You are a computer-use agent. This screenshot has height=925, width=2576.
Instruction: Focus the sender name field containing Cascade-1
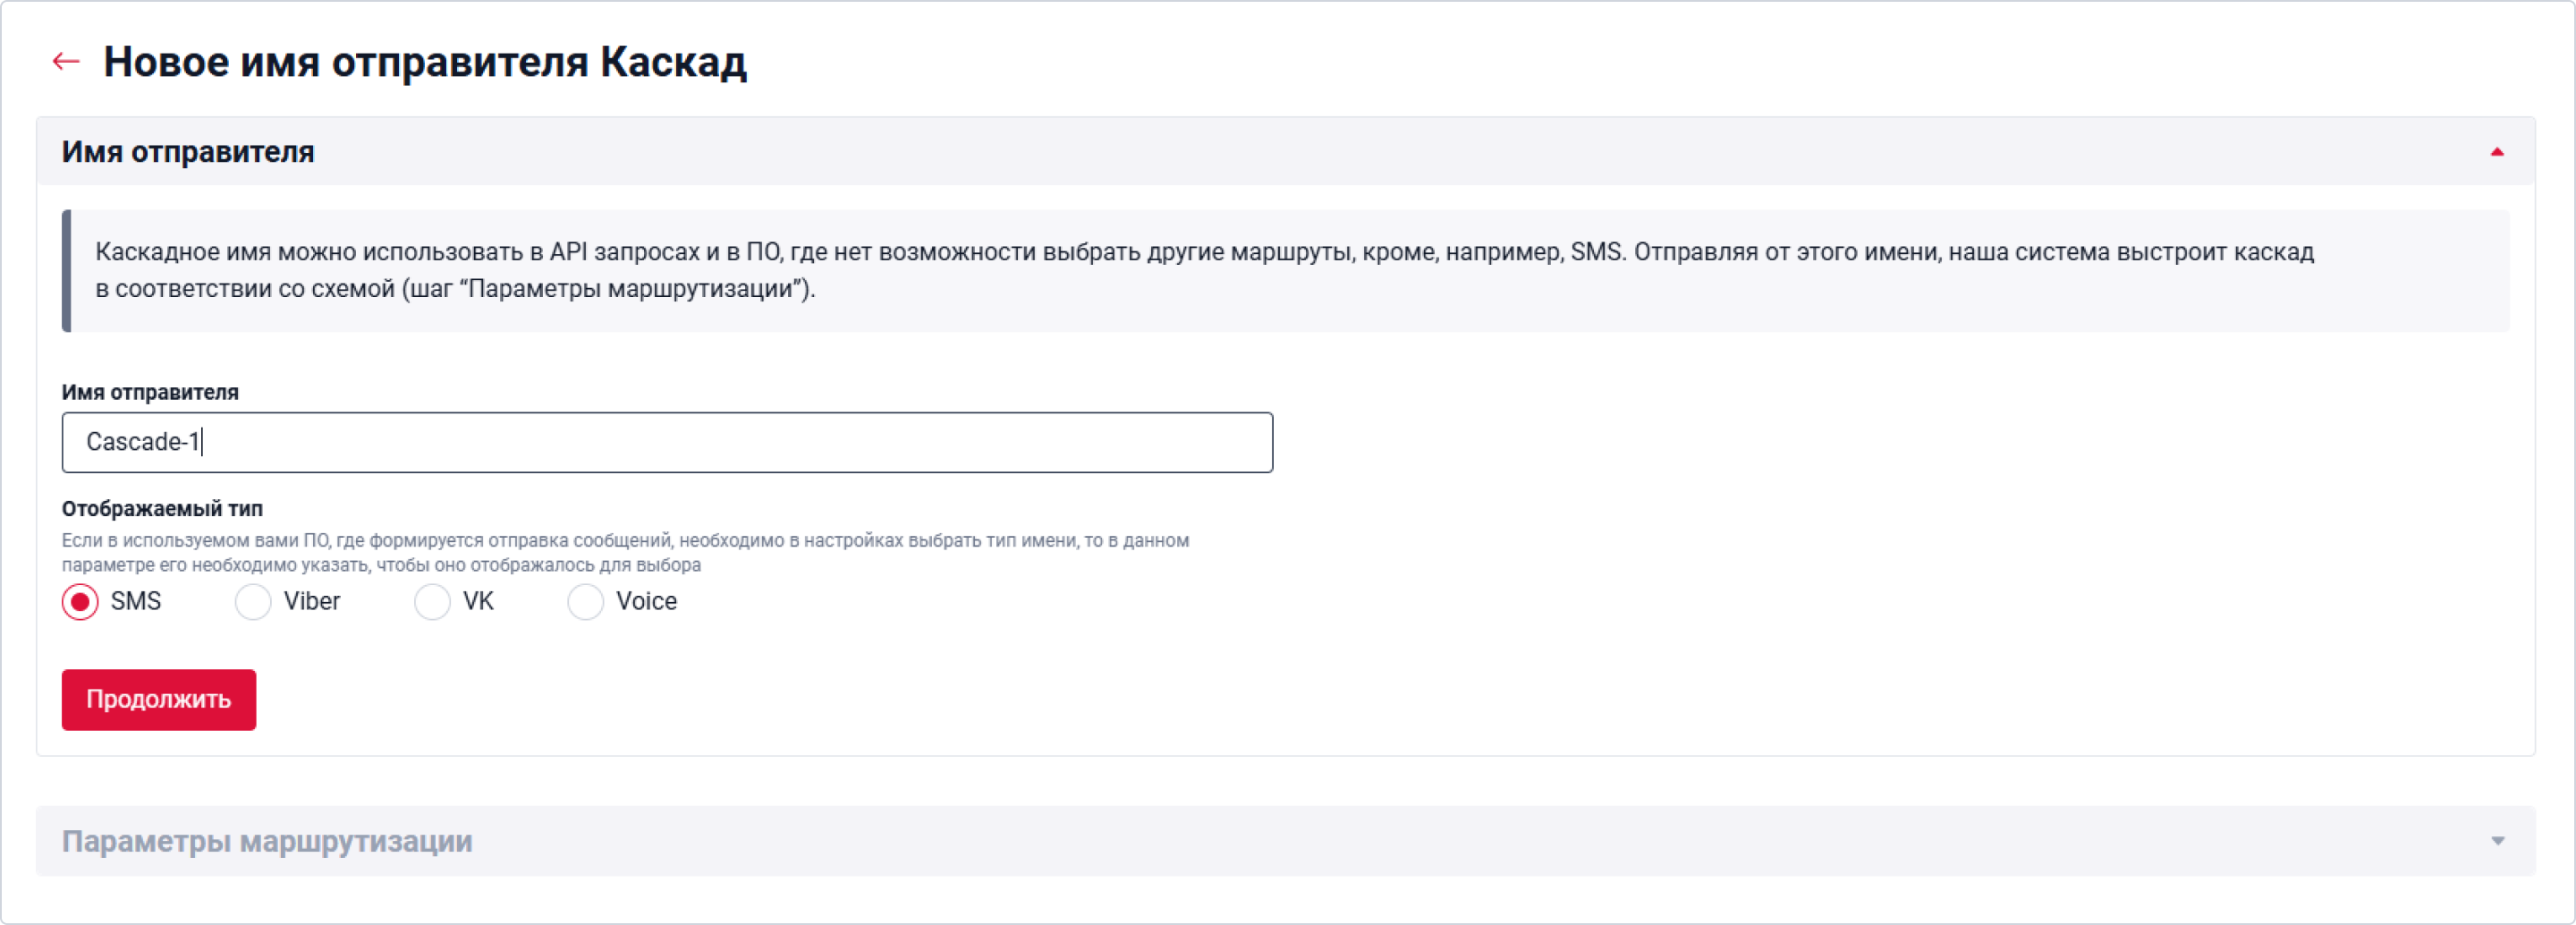tap(666, 442)
